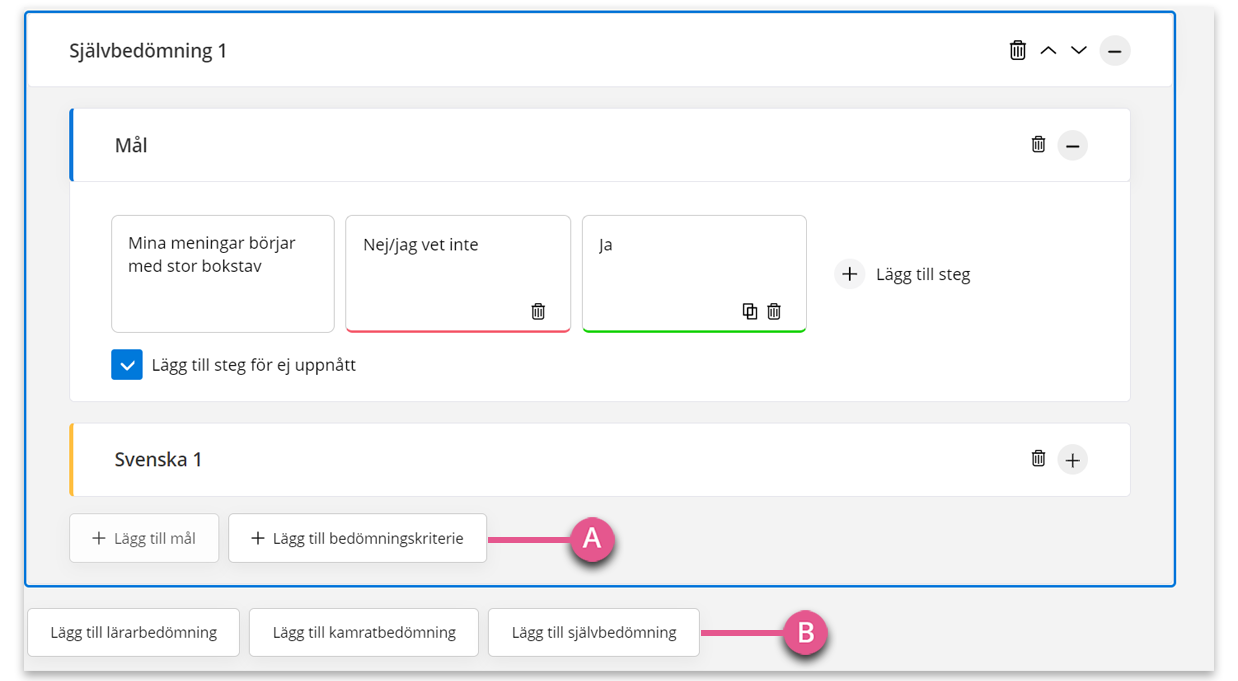1238x681 pixels.
Task: Add a teacher assessment via 'Lägg till lärarbedömning'
Action: click(x=134, y=632)
